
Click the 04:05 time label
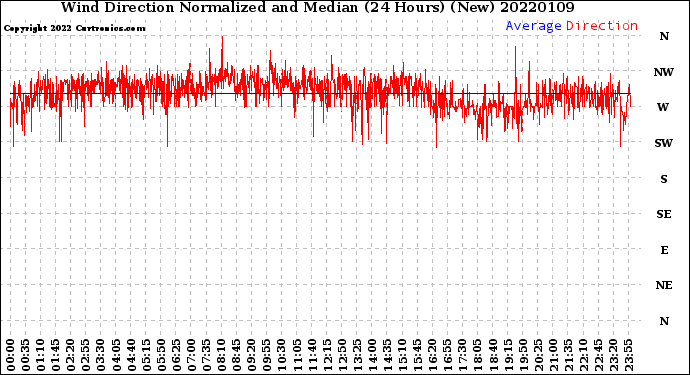coord(116,355)
